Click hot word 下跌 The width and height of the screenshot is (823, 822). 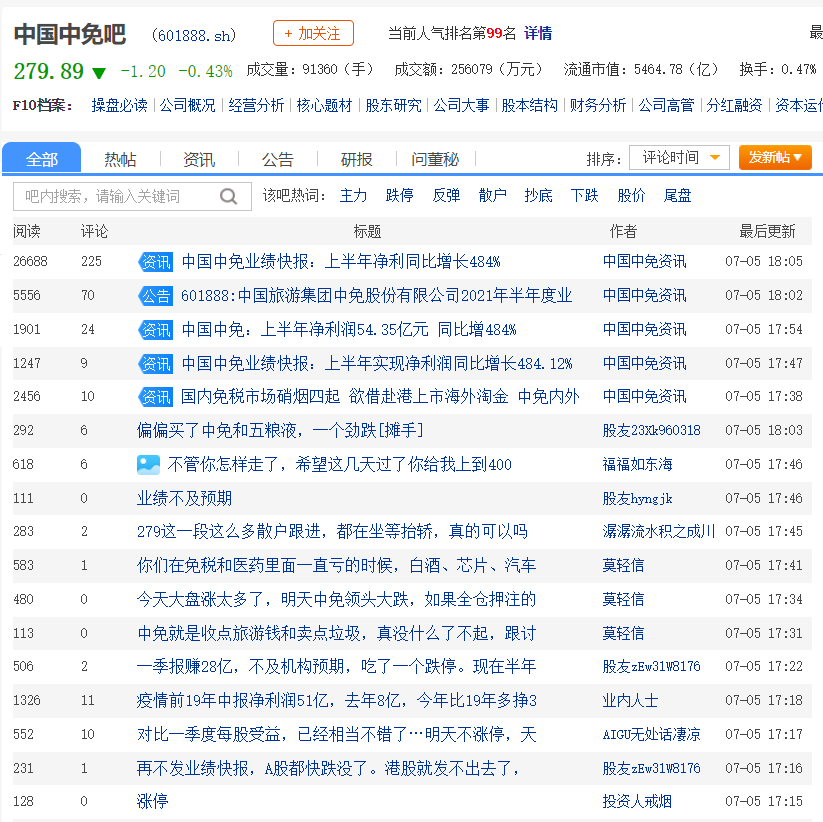[x=585, y=196]
